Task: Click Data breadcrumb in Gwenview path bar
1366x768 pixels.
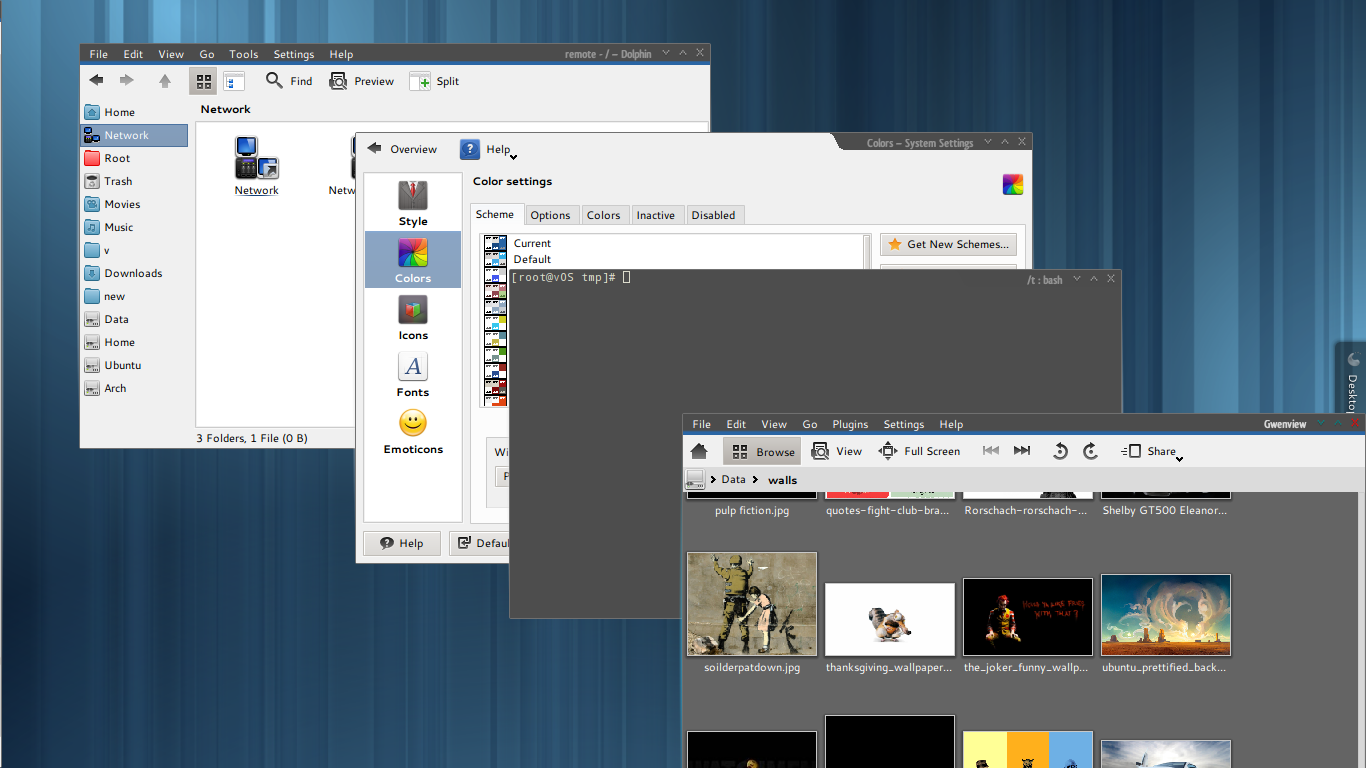Action: coord(734,480)
